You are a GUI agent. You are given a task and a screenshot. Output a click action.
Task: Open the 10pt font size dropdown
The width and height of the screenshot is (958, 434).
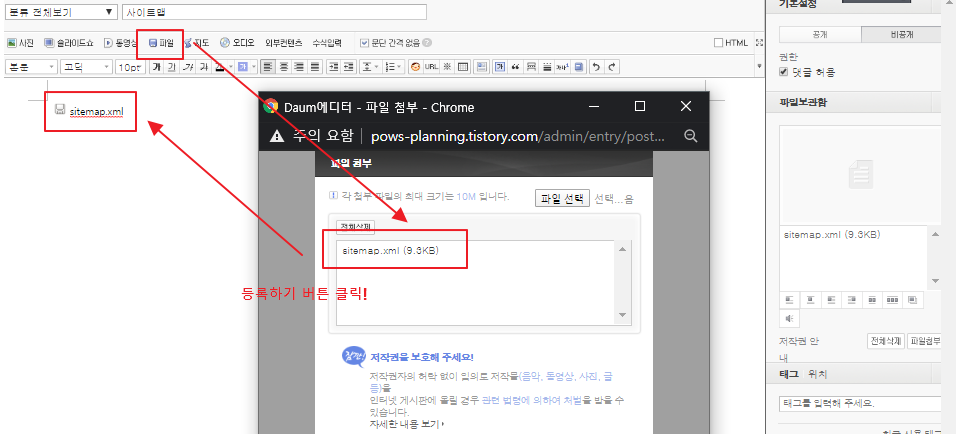pos(130,67)
